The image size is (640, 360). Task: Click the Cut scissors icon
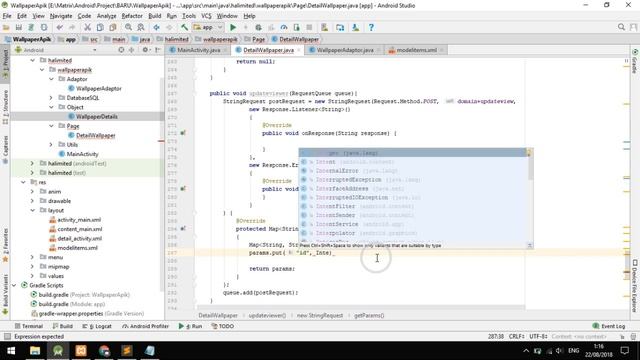click(x=87, y=27)
